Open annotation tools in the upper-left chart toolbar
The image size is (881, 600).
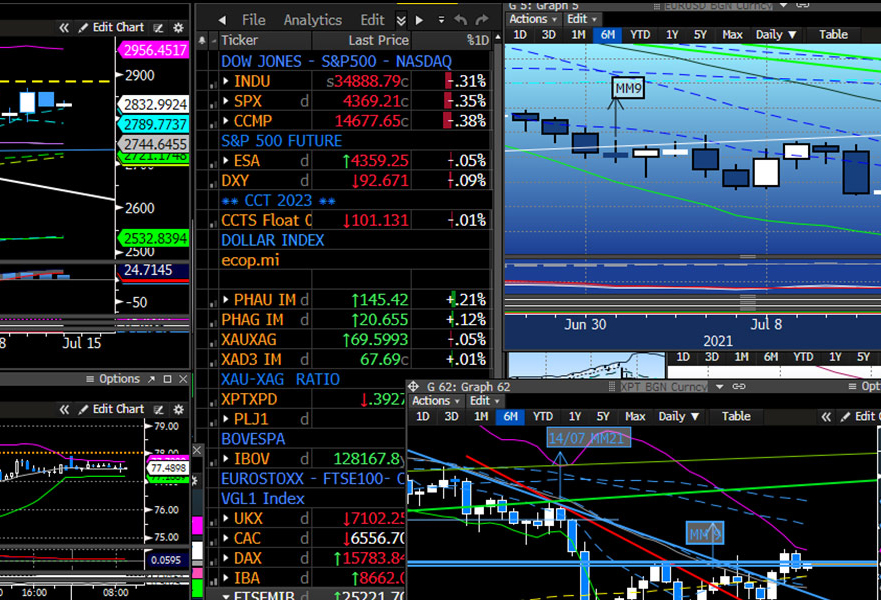click(159, 28)
